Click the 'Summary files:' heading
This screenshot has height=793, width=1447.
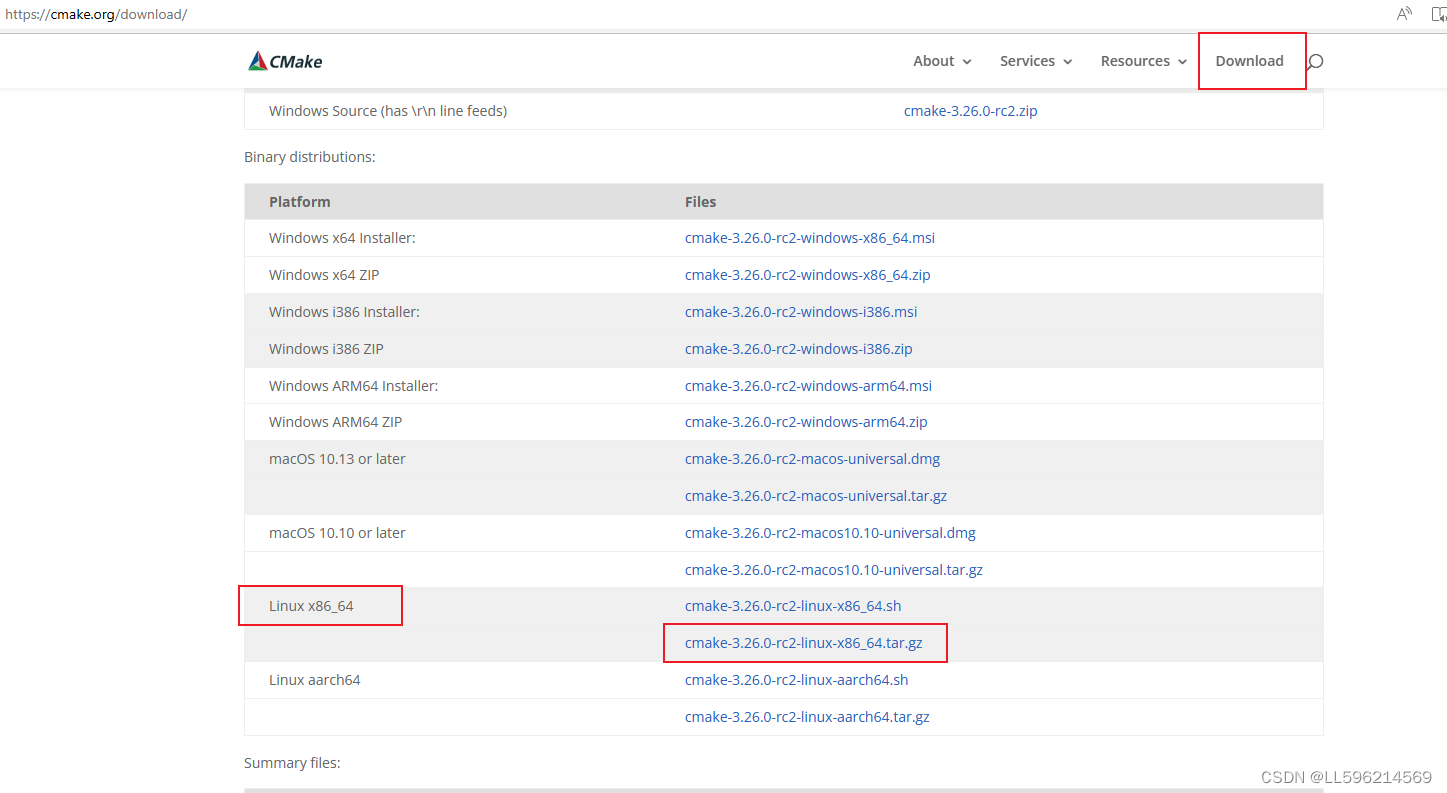pyautogui.click(x=292, y=763)
